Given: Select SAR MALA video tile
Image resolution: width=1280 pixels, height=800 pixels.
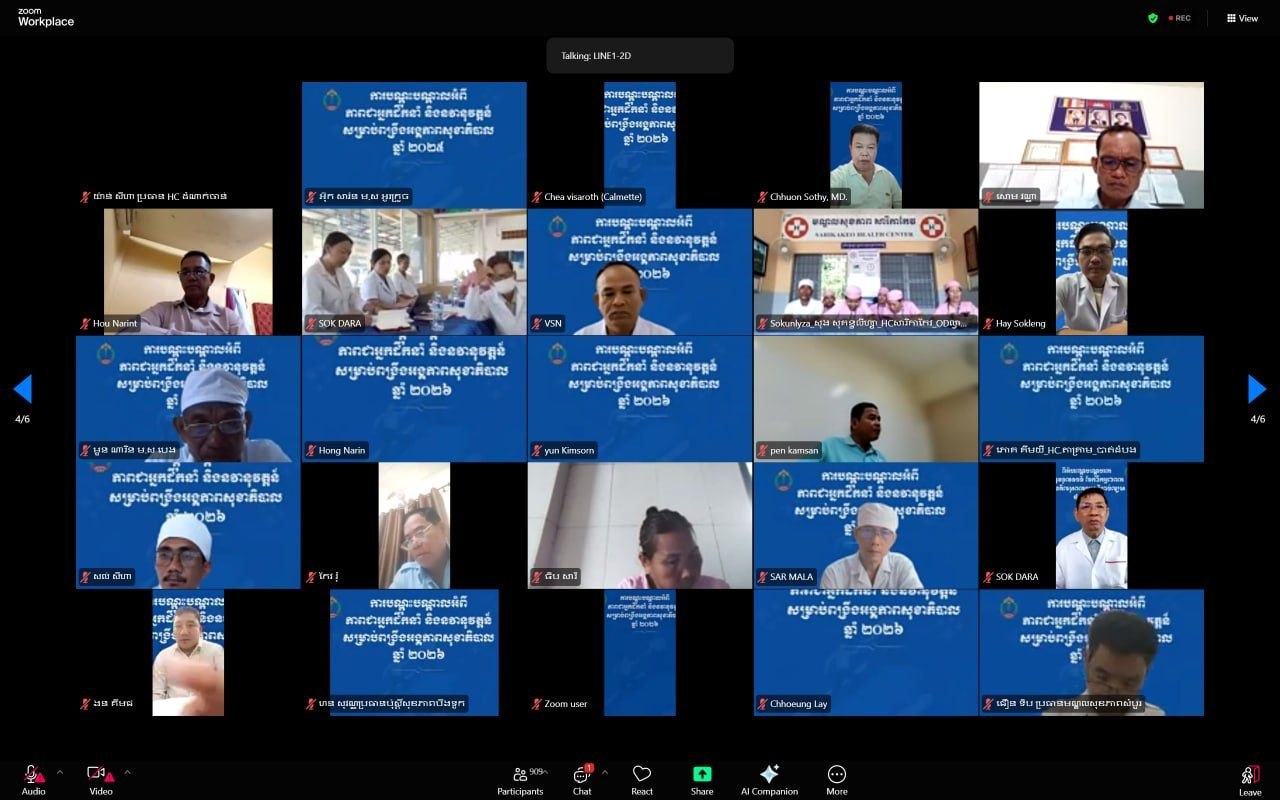Looking at the screenshot, I should pos(866,525).
